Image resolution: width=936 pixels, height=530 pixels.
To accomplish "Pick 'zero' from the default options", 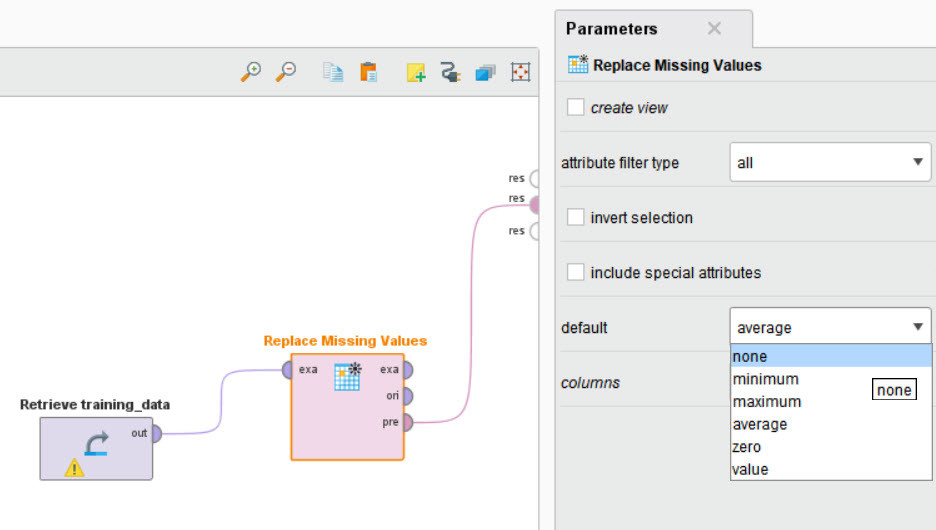I will tap(747, 447).
